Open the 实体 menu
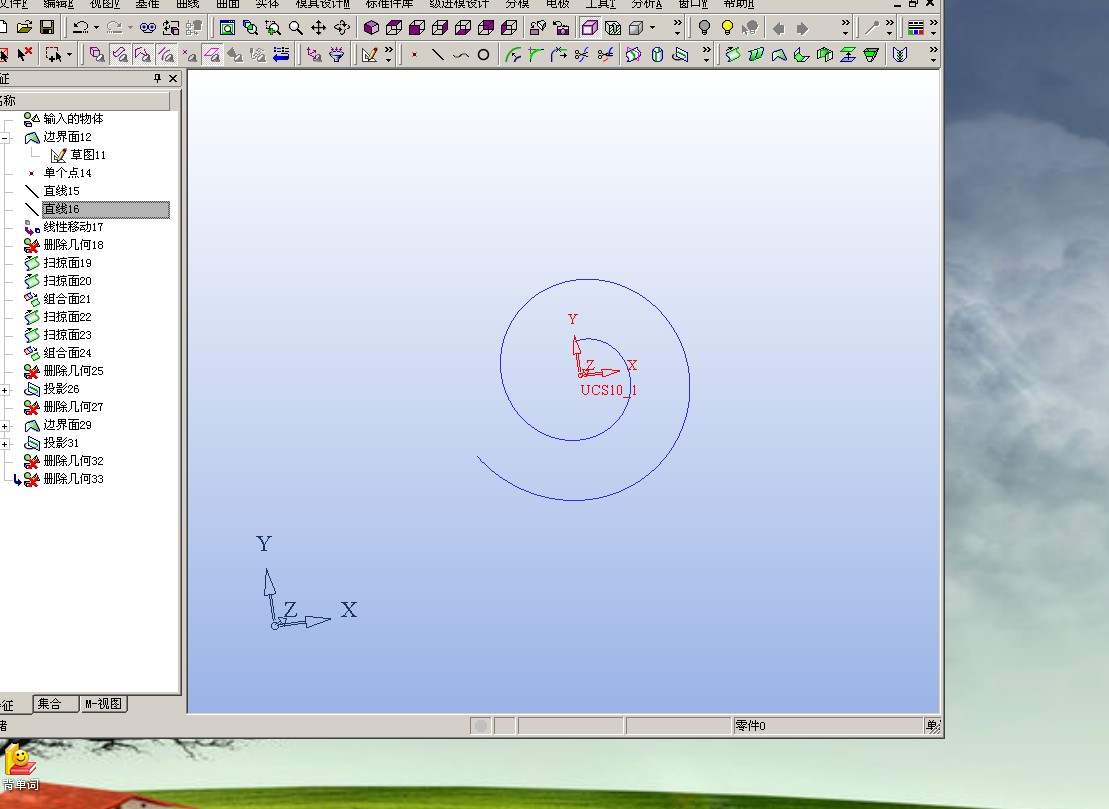Image resolution: width=1109 pixels, height=809 pixels. coord(267,4)
